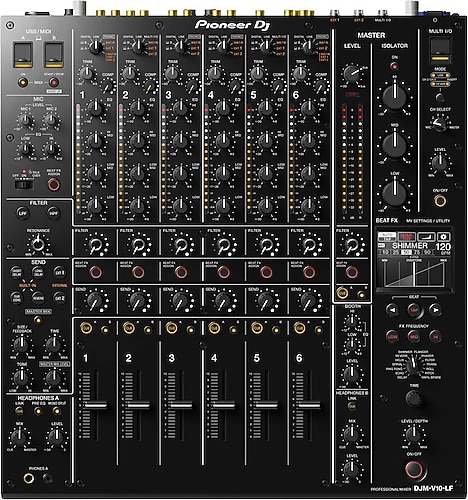Turn the channel 2 Trim knob
Image resolution: width=468 pixels, height=500 pixels.
point(129,73)
